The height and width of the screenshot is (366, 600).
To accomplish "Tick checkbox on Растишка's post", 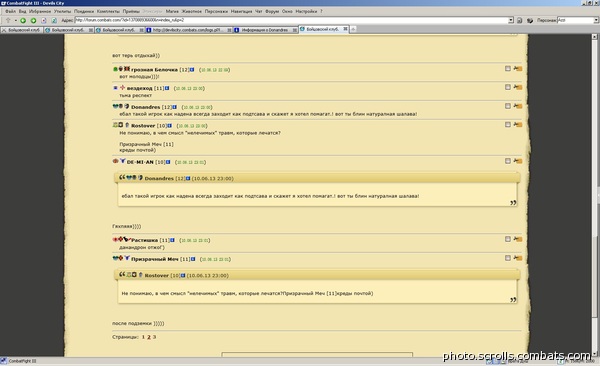I will point(508,239).
